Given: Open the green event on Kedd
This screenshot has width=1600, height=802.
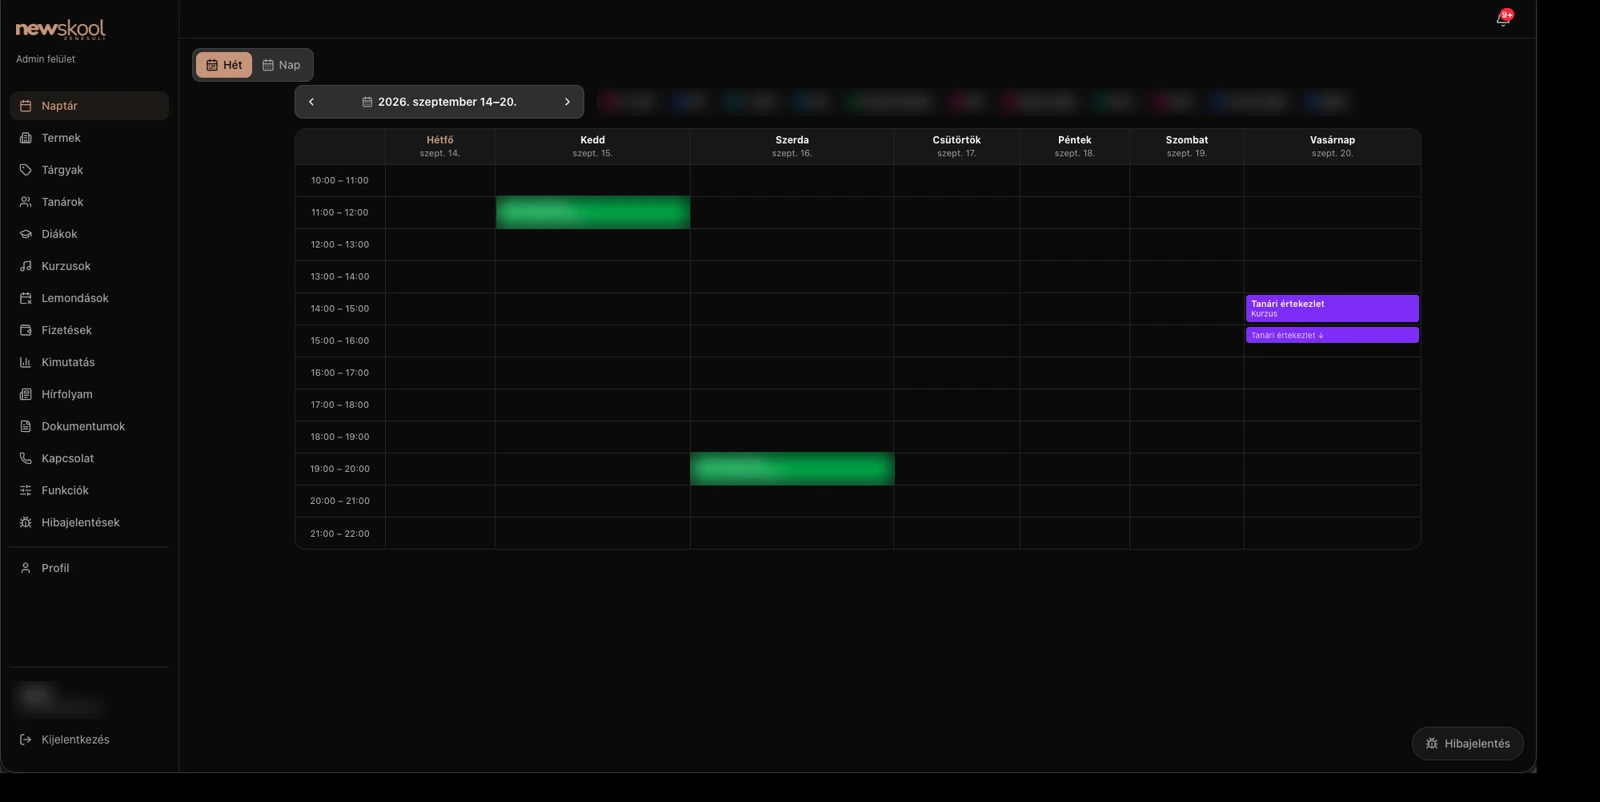Looking at the screenshot, I should tap(593, 212).
